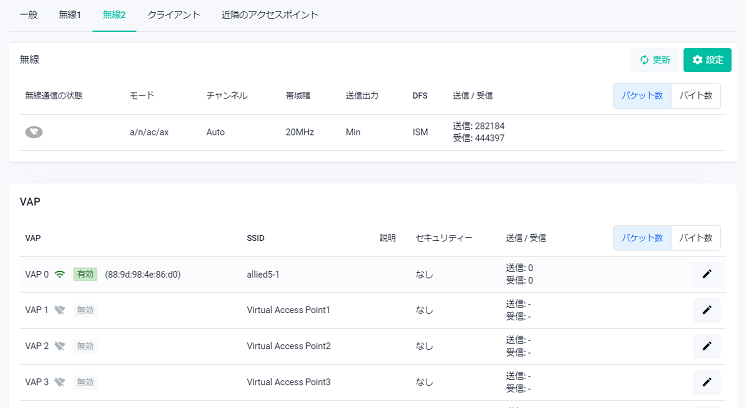746x408 pixels.
Task: Click the 更新 refresh button
Action: [x=655, y=60]
